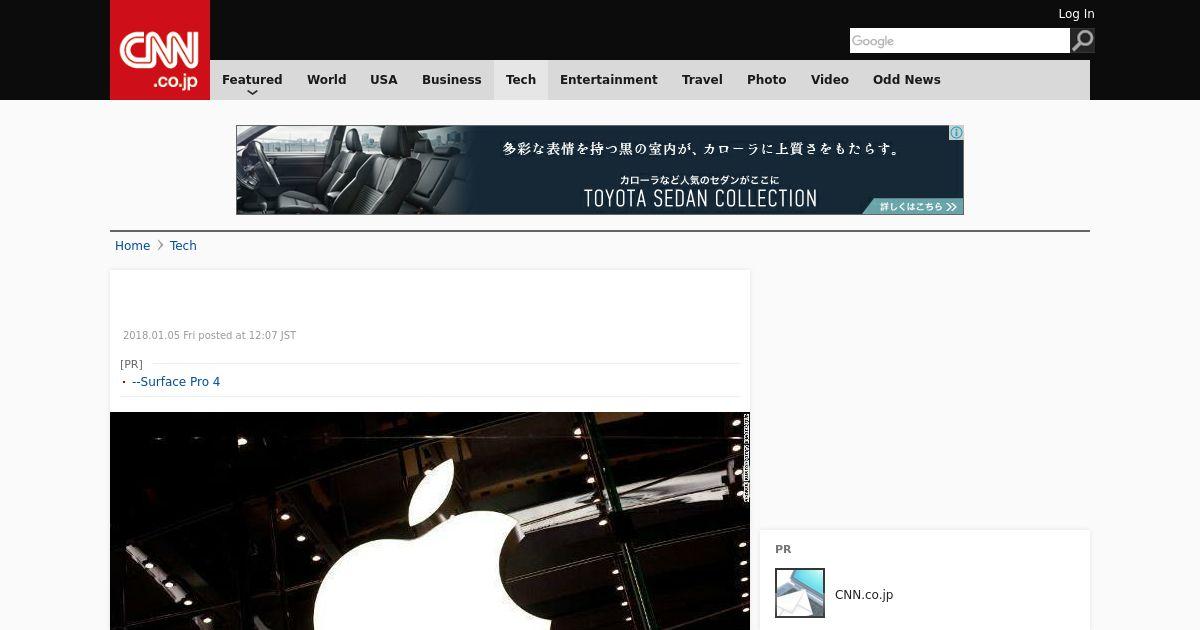Click the search magnifier icon
The width and height of the screenshot is (1200, 630).
pyautogui.click(x=1083, y=40)
